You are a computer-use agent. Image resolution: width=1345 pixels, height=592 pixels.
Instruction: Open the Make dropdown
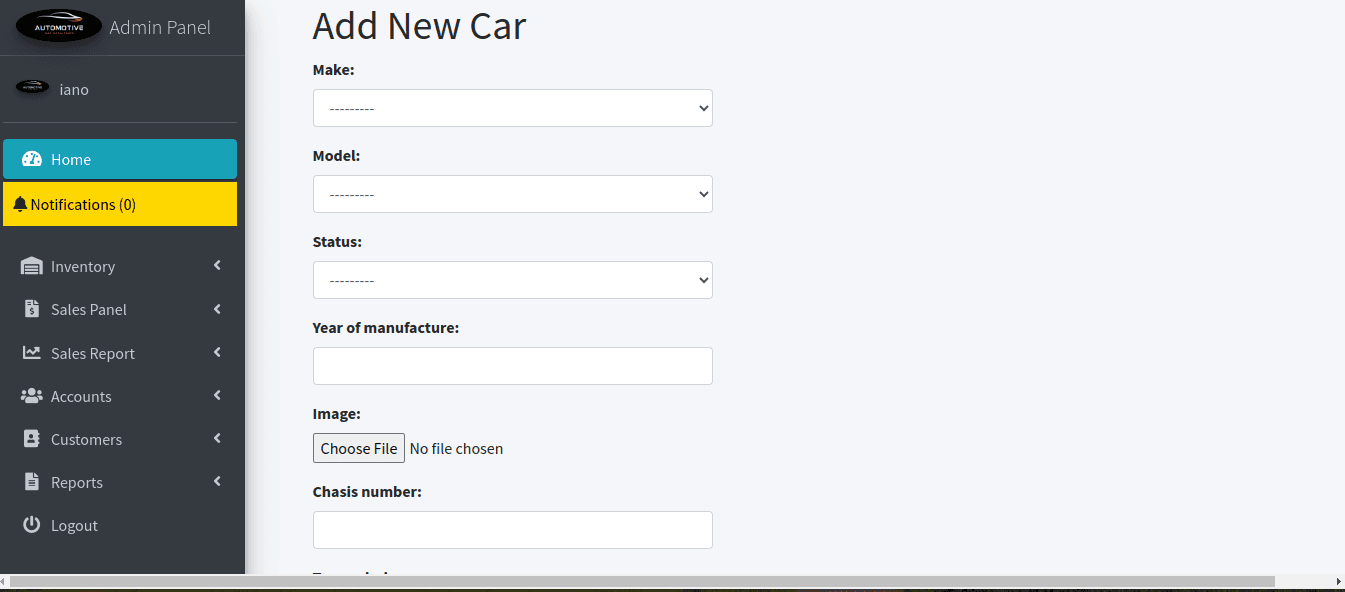click(x=513, y=108)
